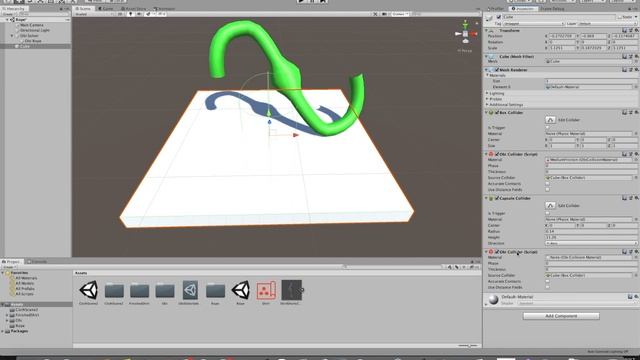
Task: Disable the Mesh Renderer component checkbox
Action: tap(497, 70)
